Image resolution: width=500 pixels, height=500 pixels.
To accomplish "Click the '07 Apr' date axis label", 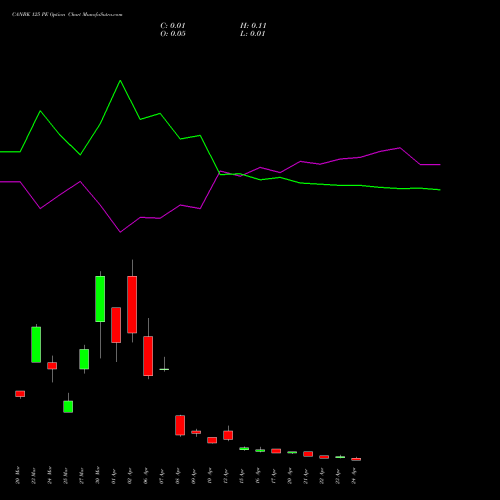I will coord(162,475).
